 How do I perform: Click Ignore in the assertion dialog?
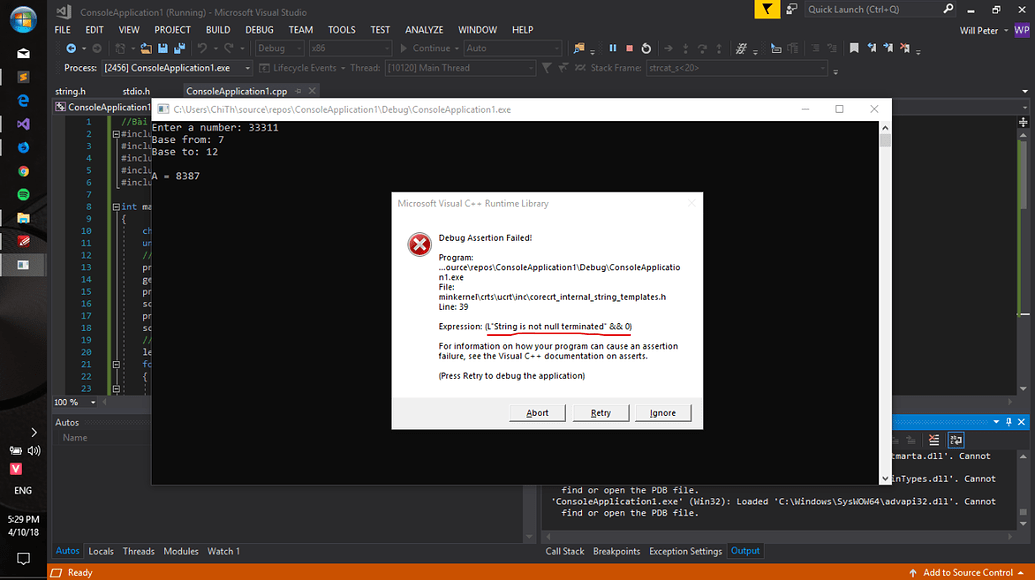coord(663,413)
